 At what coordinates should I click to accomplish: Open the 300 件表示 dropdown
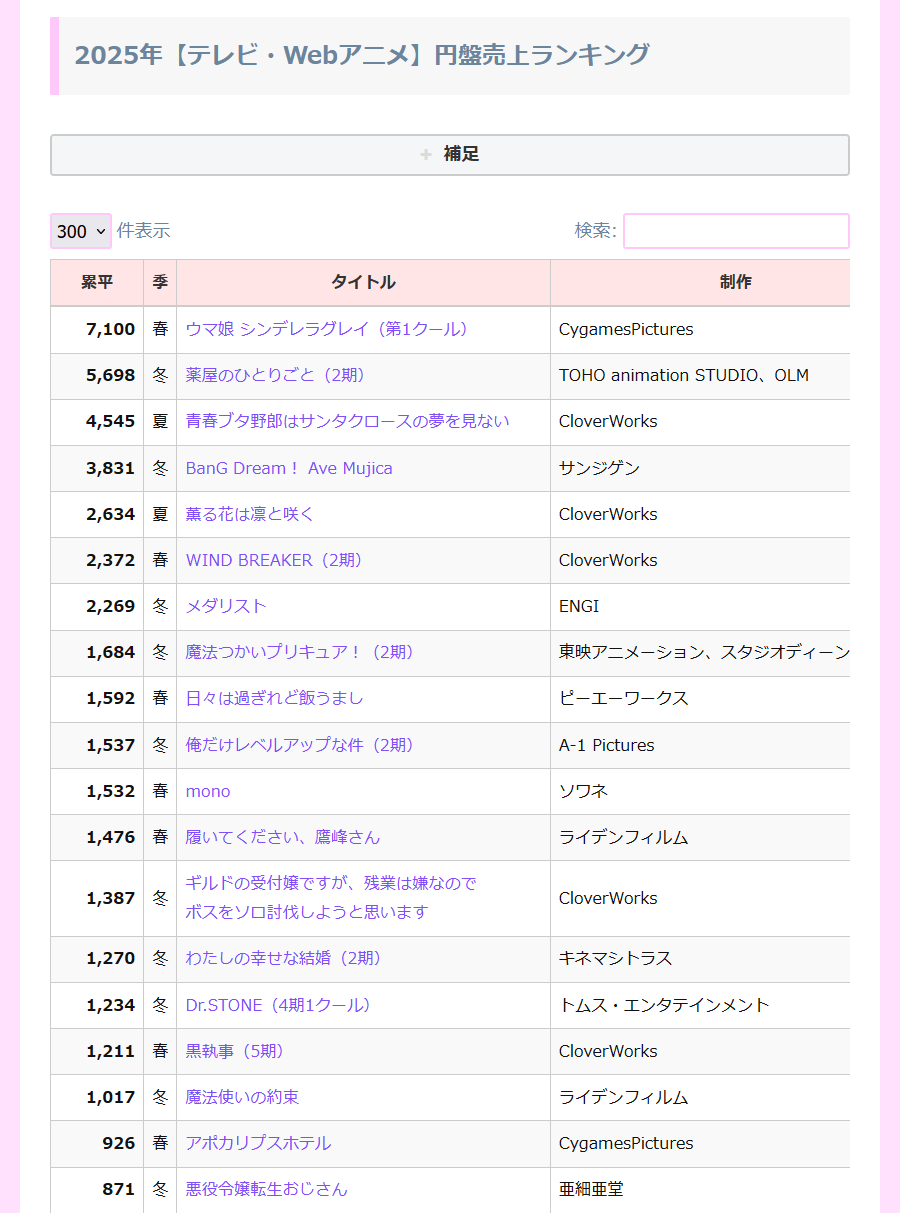80,231
